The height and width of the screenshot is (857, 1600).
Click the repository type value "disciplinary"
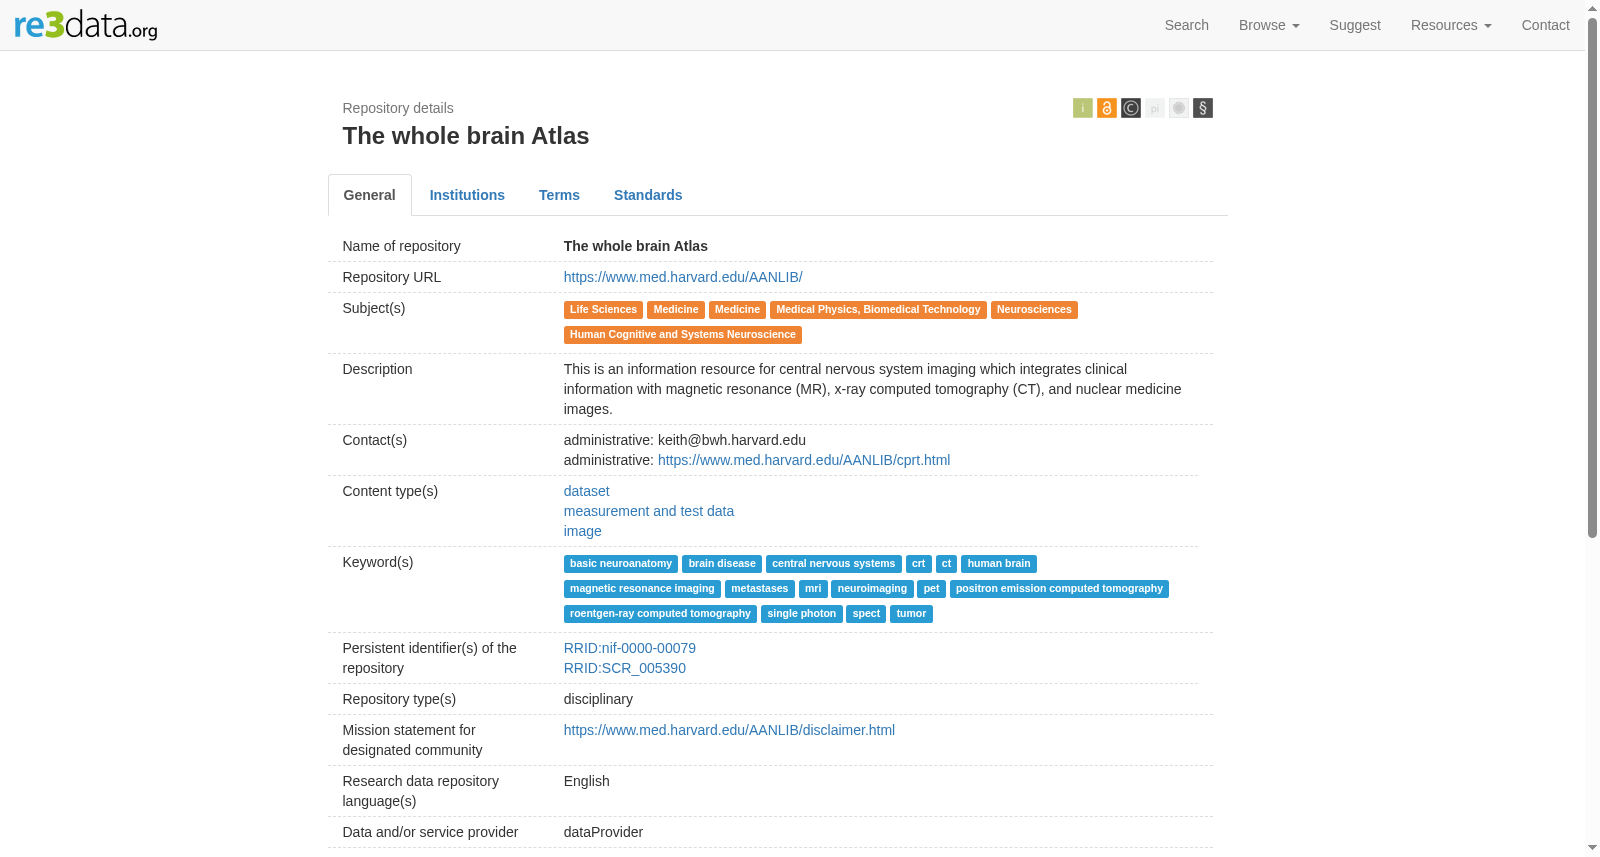point(598,699)
